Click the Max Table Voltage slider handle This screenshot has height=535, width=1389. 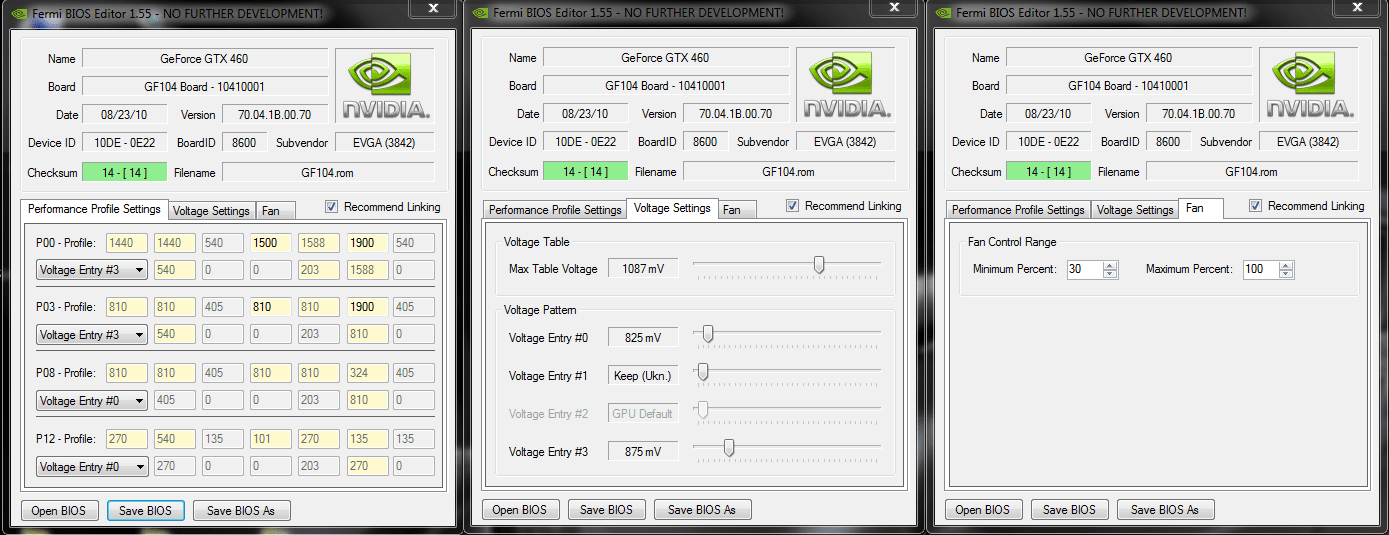click(x=819, y=264)
